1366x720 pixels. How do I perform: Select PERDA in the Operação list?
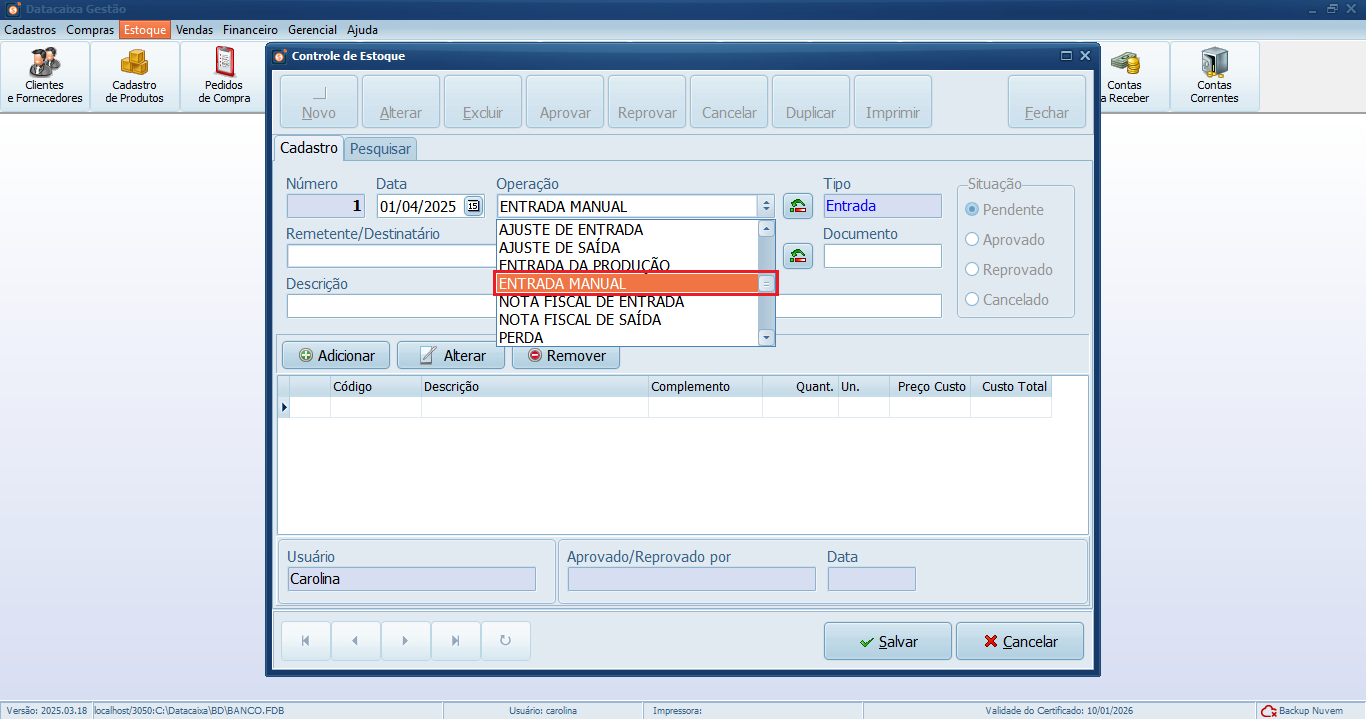pyautogui.click(x=521, y=338)
